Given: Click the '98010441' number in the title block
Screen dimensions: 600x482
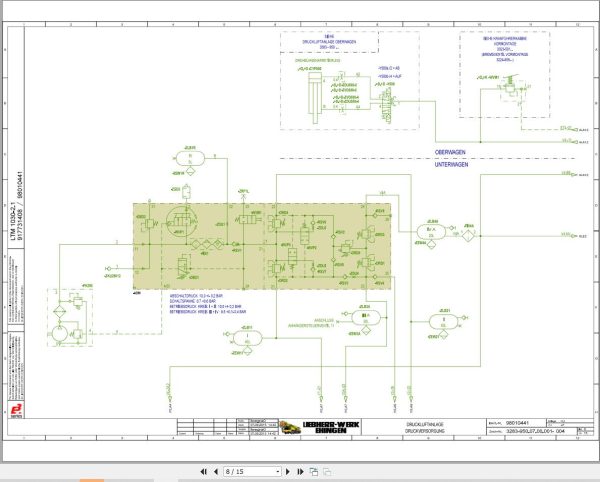Looking at the screenshot, I should coord(517,423).
